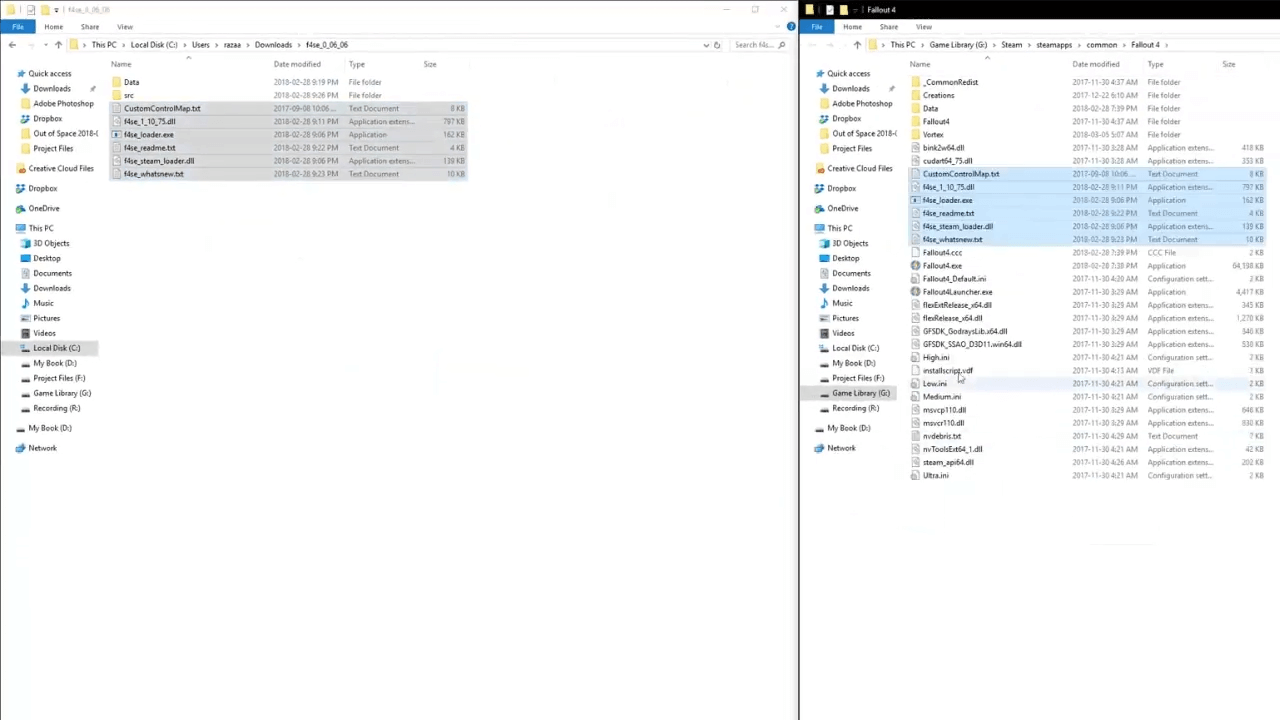Image resolution: width=1280 pixels, height=720 pixels.
Task: Select f4se_readme.txt in the left window
Action: (x=149, y=147)
